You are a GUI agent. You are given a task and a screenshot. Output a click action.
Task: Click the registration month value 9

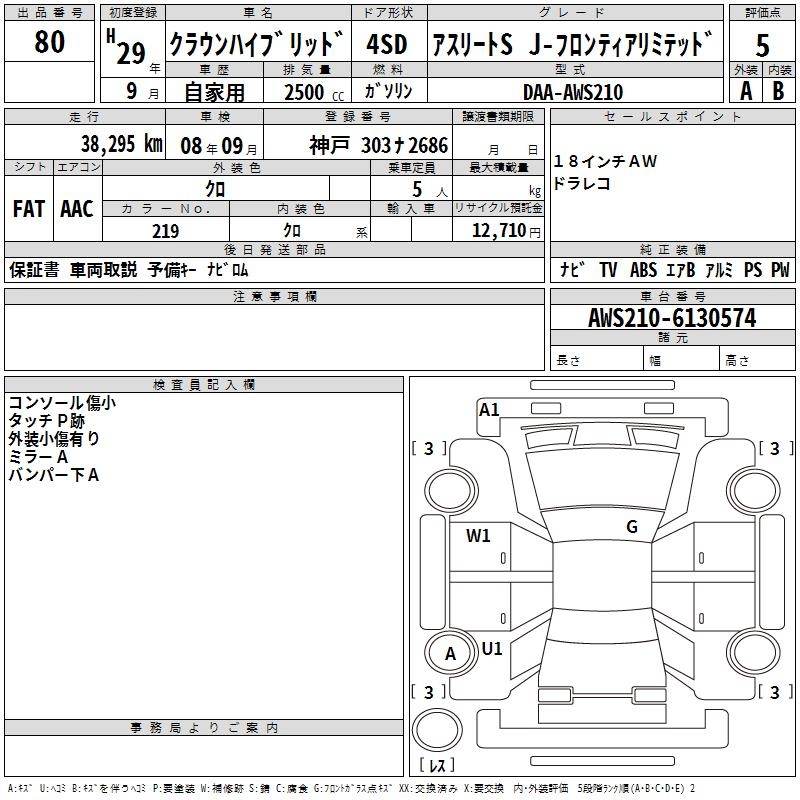(x=132, y=91)
